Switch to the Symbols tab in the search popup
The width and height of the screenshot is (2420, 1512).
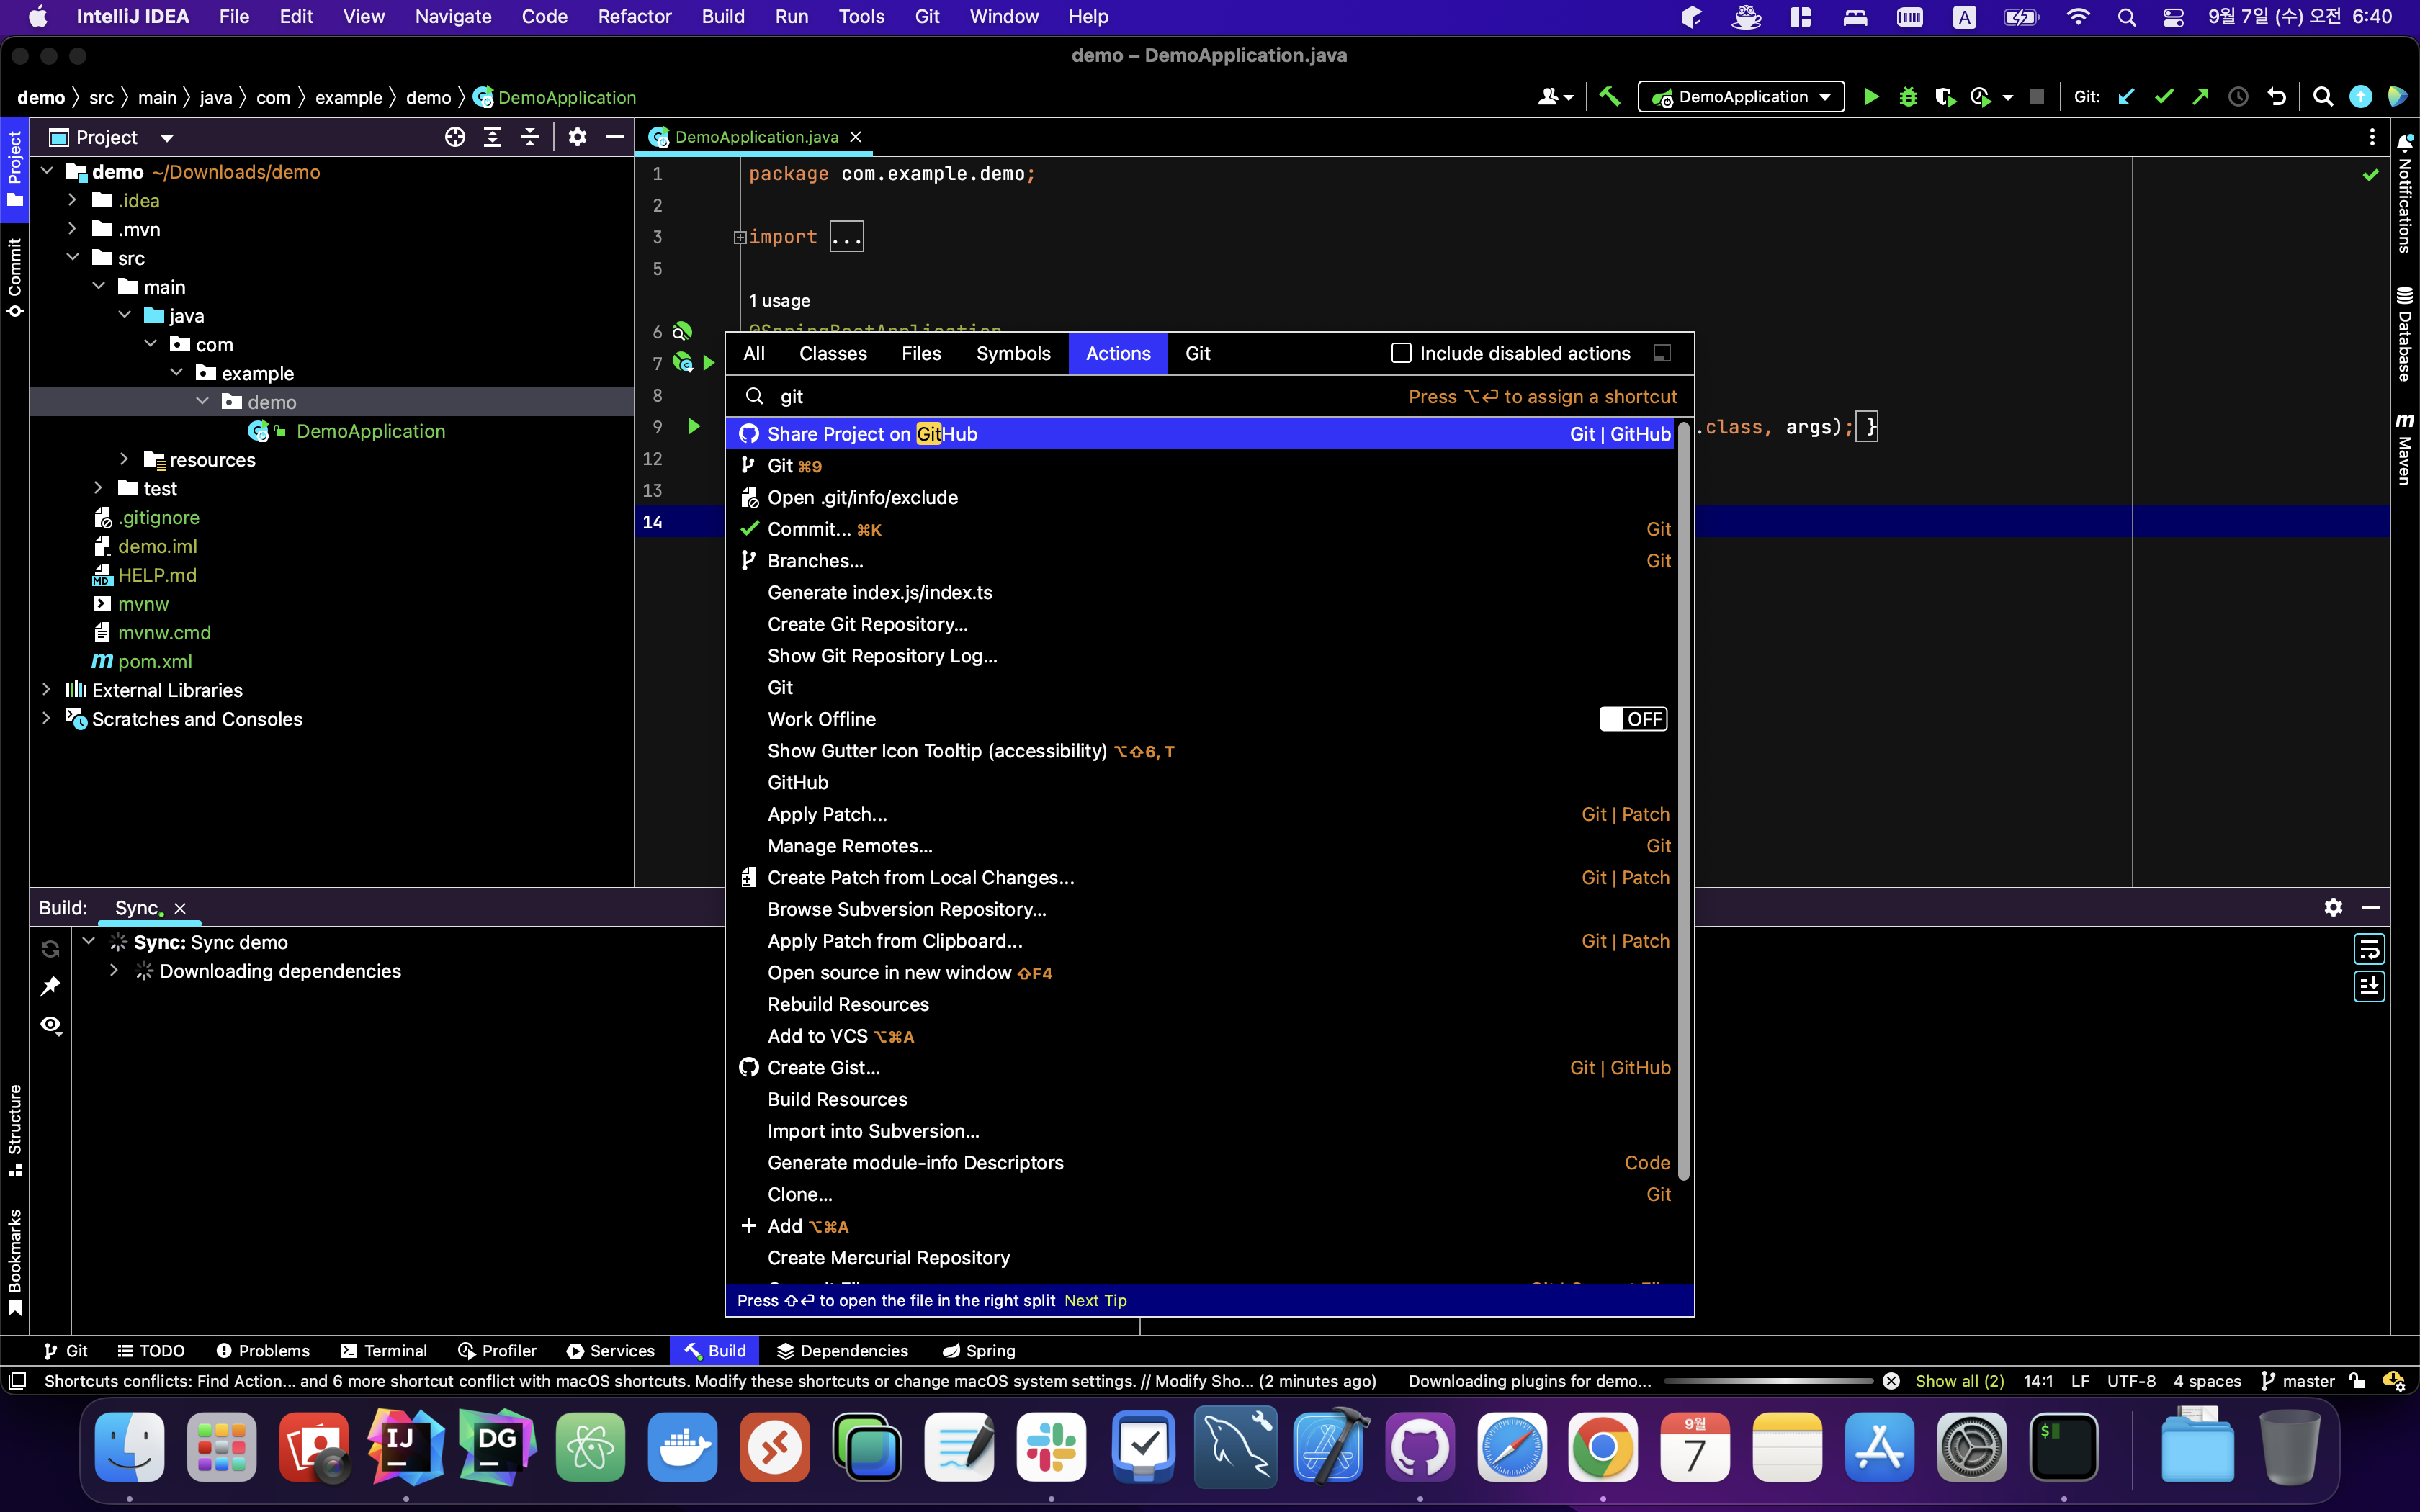[1012, 353]
